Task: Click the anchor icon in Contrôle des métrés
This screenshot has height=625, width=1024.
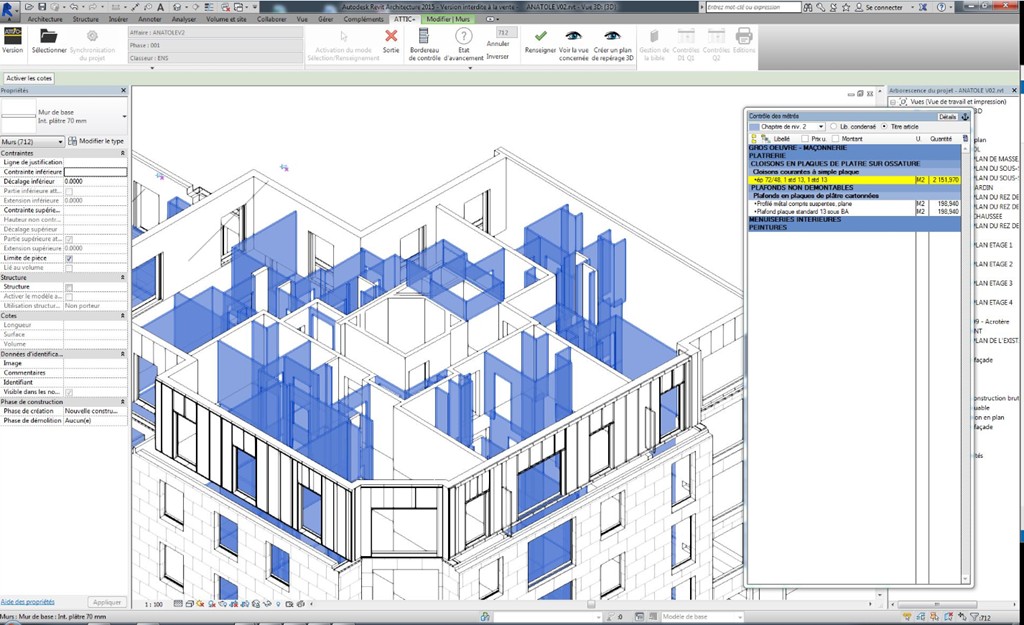Action: [x=965, y=117]
